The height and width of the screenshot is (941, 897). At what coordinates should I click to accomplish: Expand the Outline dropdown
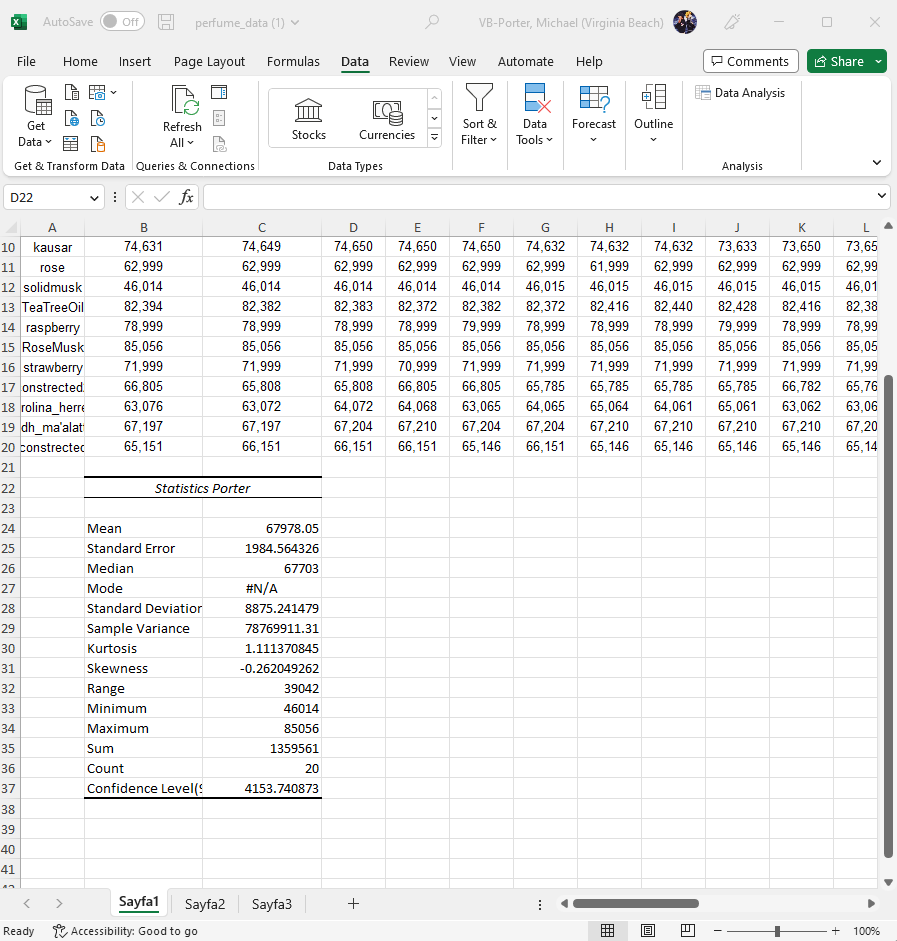(653, 118)
